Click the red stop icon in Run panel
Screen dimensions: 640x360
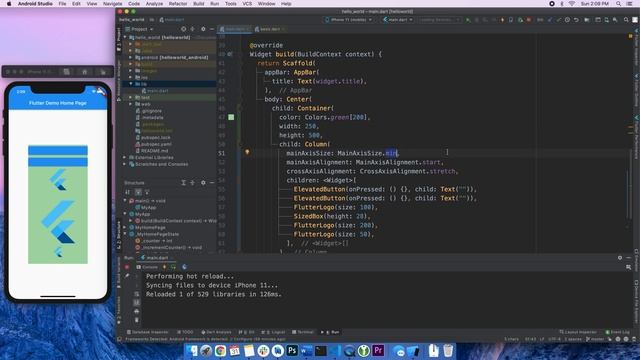[x=127, y=267]
